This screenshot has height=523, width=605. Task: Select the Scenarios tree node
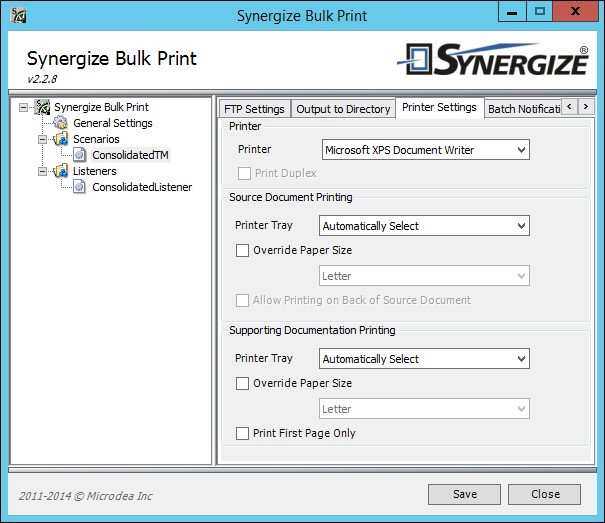(96, 139)
